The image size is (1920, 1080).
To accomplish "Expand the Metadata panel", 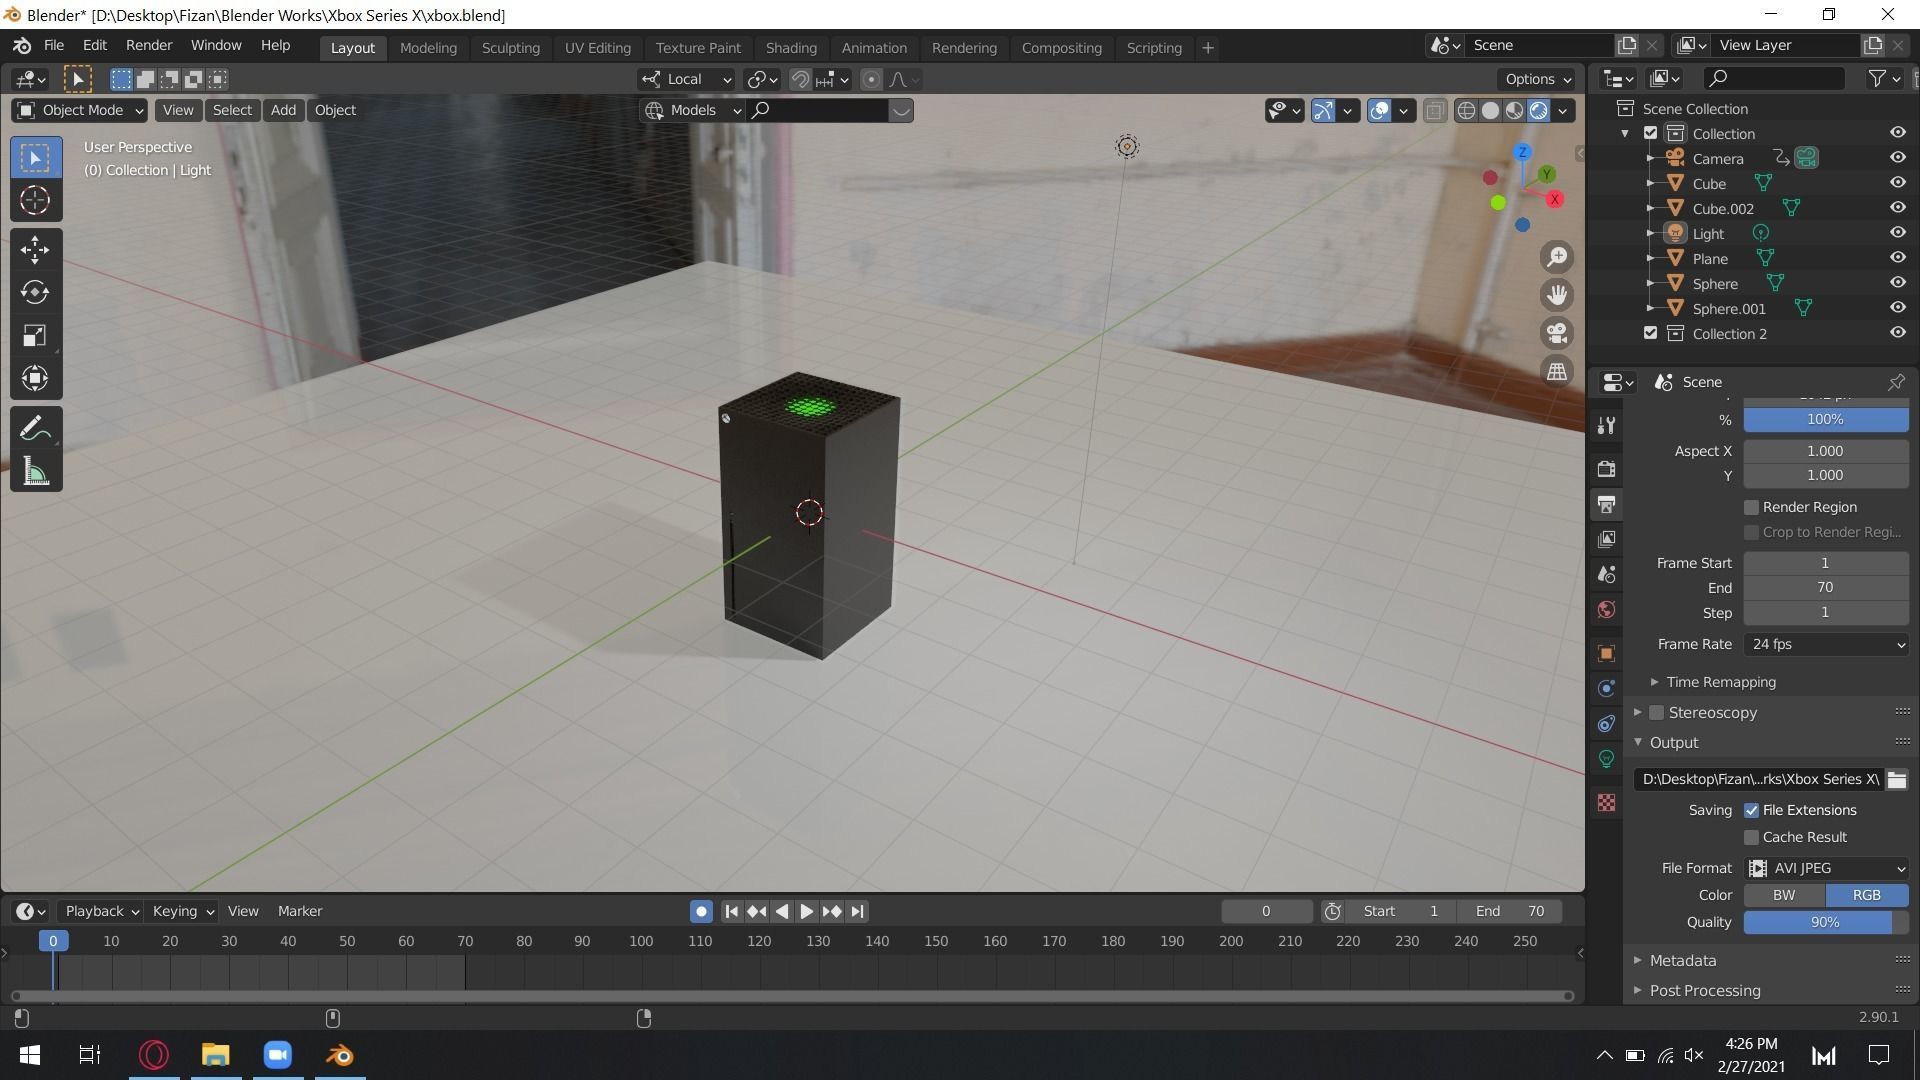I will [1682, 960].
